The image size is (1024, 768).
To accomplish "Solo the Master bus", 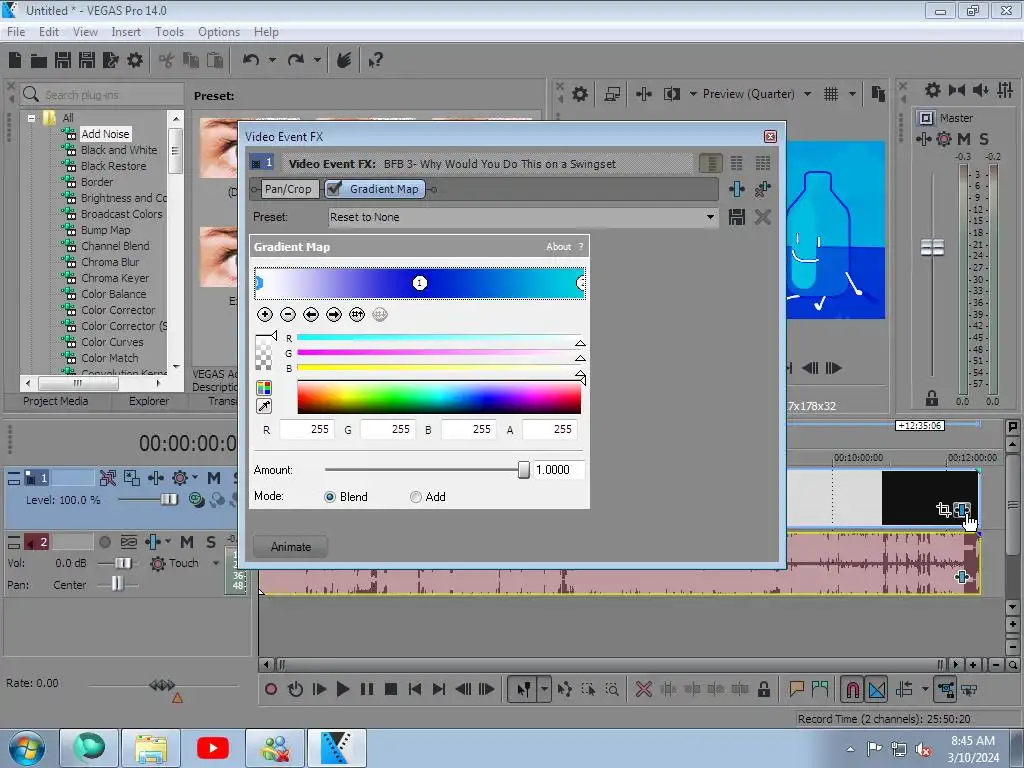I will (x=984, y=138).
